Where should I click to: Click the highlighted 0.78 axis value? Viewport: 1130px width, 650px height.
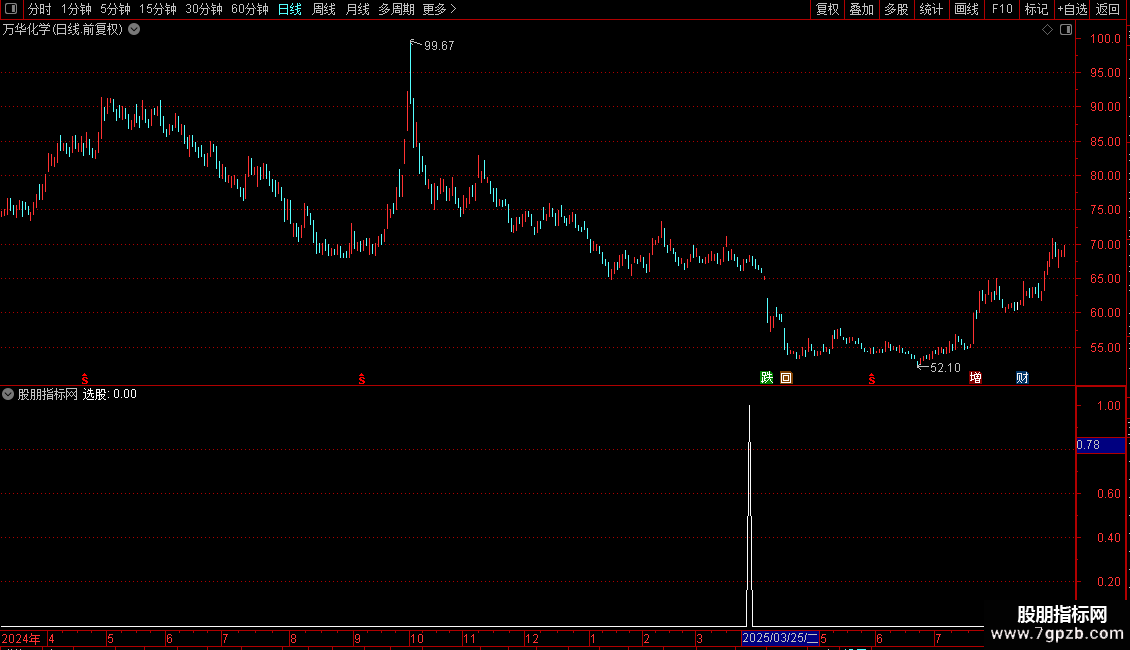(1100, 445)
